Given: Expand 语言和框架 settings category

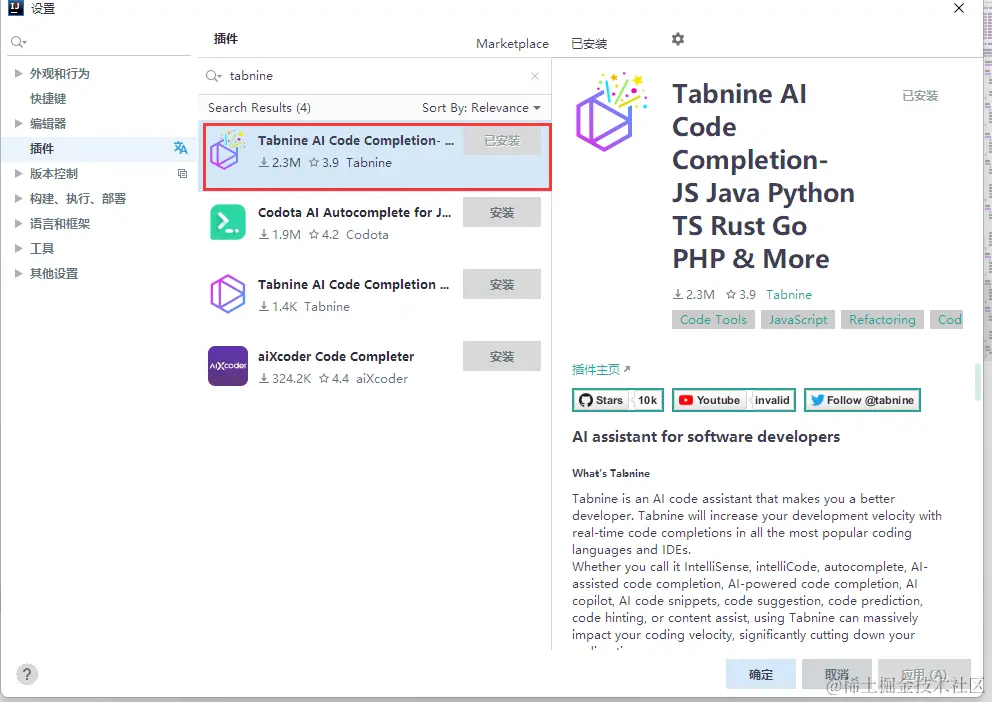Looking at the screenshot, I should (18, 223).
